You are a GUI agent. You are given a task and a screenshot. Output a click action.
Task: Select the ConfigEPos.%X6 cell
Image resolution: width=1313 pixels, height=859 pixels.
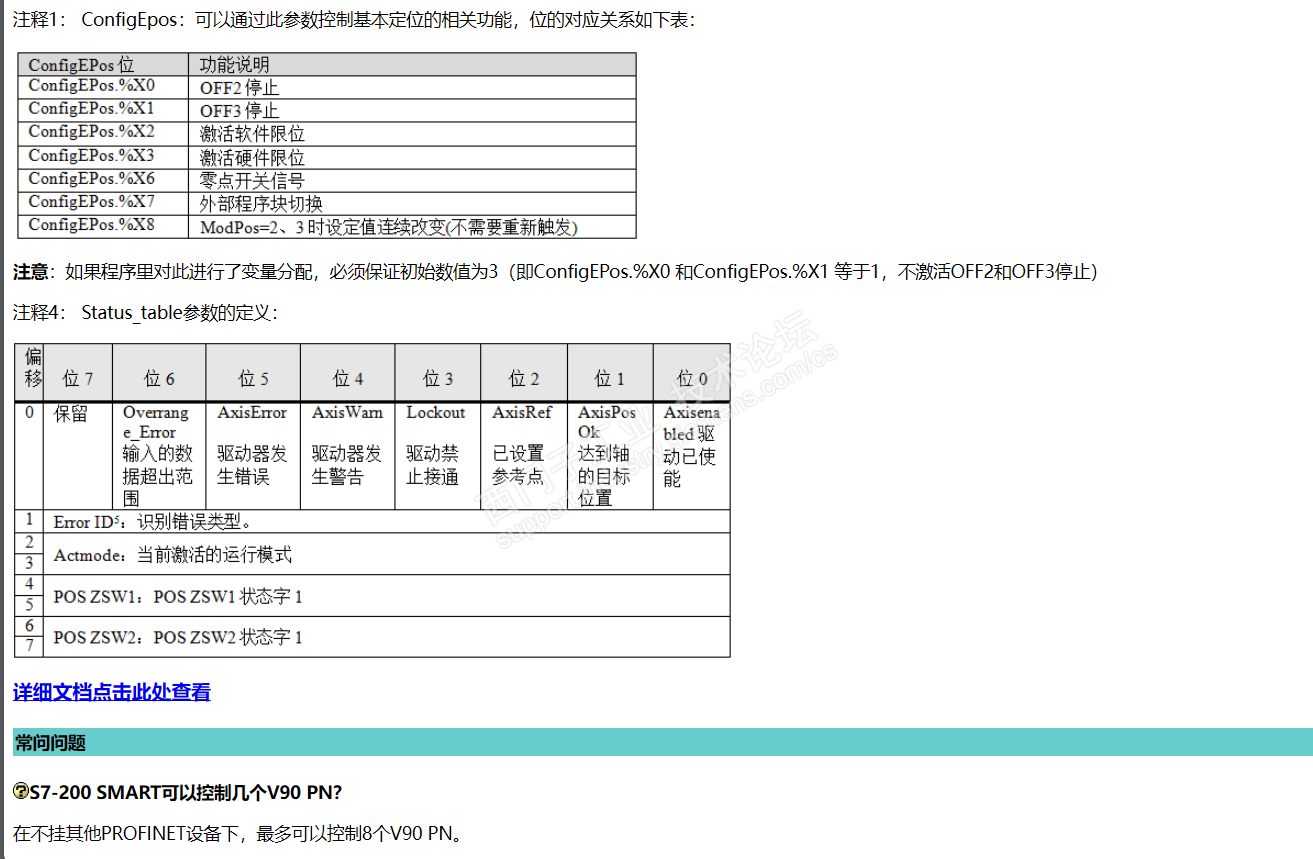coord(104,180)
